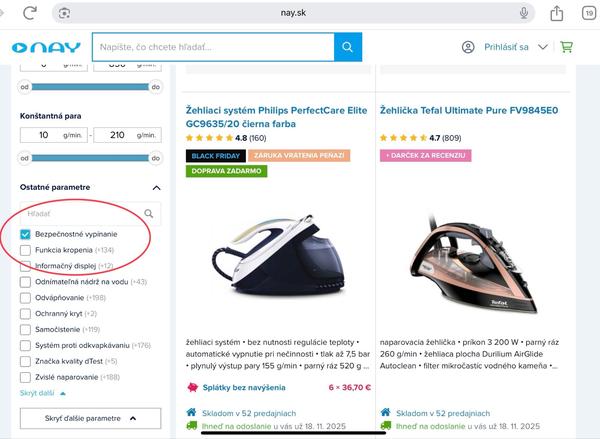Collapse the Ostatné parametre section chevron
This screenshot has width=600, height=439.
click(156, 188)
